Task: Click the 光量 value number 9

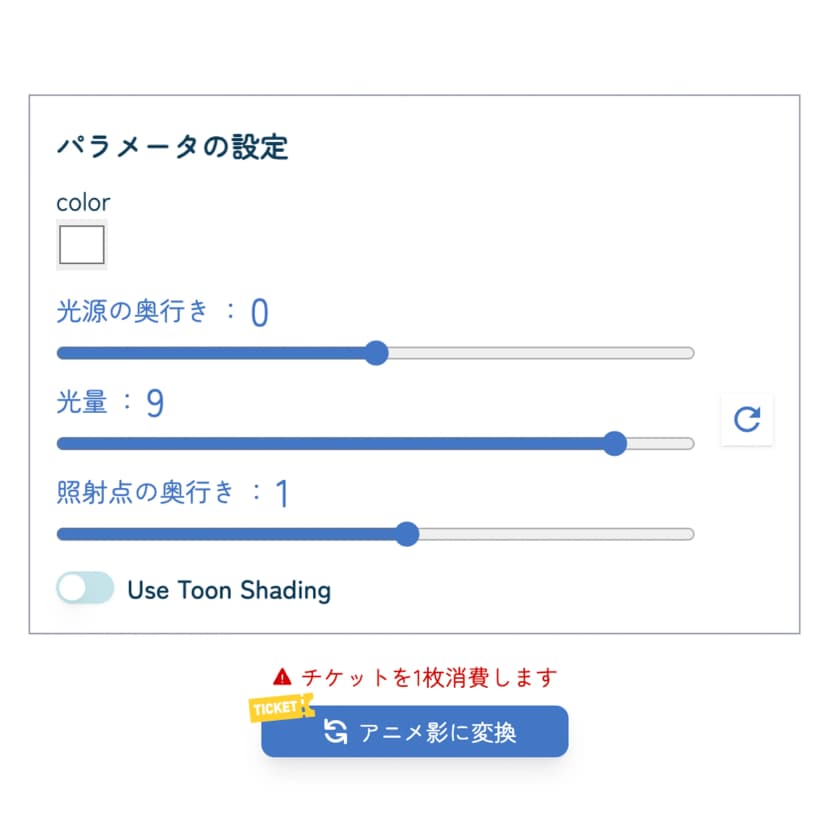Action: click(155, 403)
